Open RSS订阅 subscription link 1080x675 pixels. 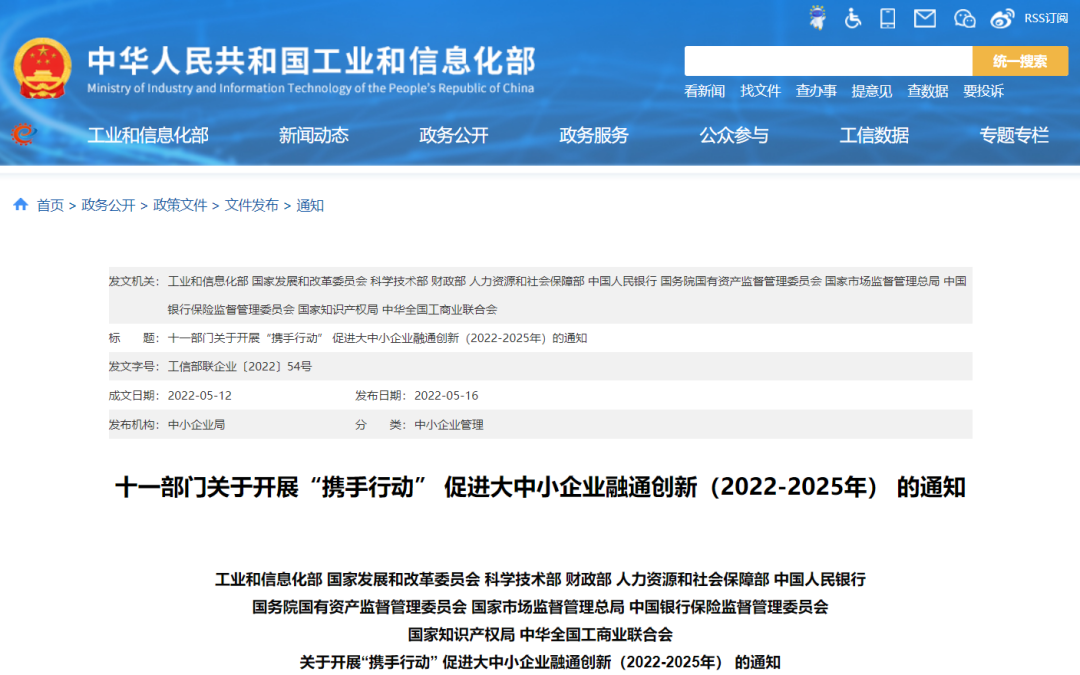pos(1046,18)
